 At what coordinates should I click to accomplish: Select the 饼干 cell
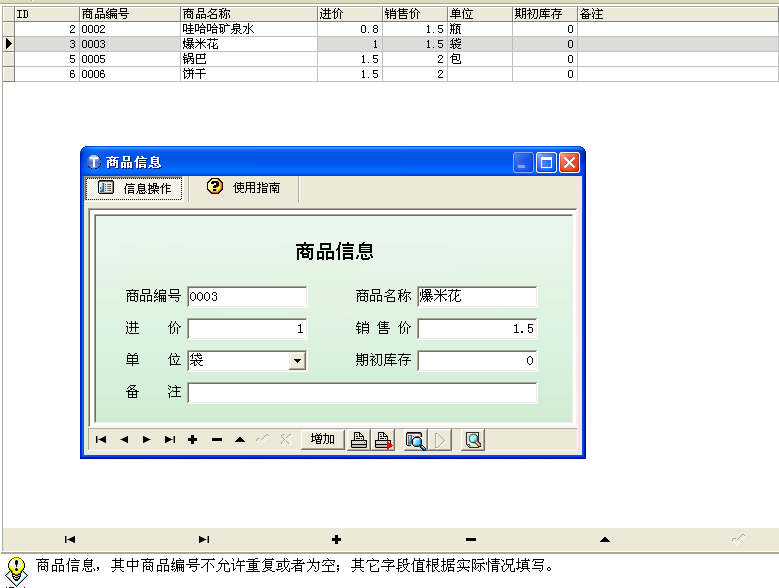(248, 74)
